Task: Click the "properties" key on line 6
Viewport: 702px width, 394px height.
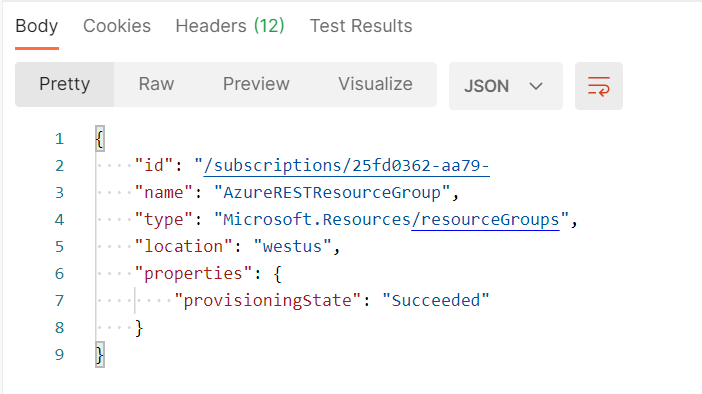Action: [x=193, y=274]
